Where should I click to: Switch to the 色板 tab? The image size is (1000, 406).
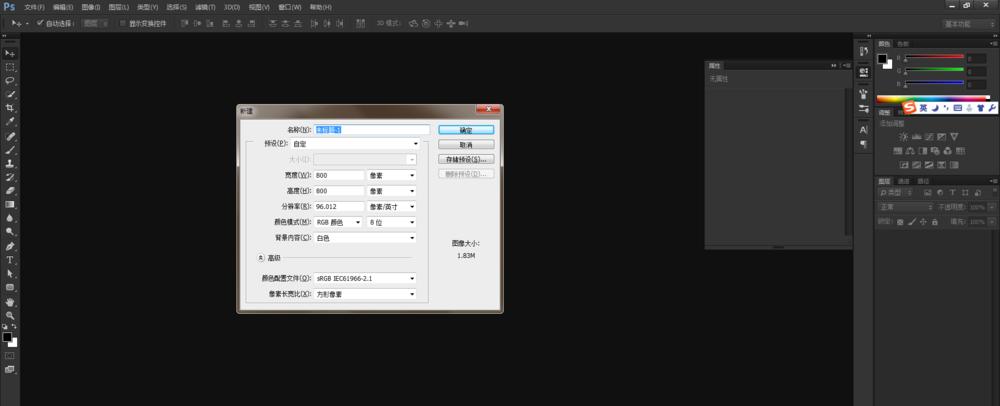902,44
